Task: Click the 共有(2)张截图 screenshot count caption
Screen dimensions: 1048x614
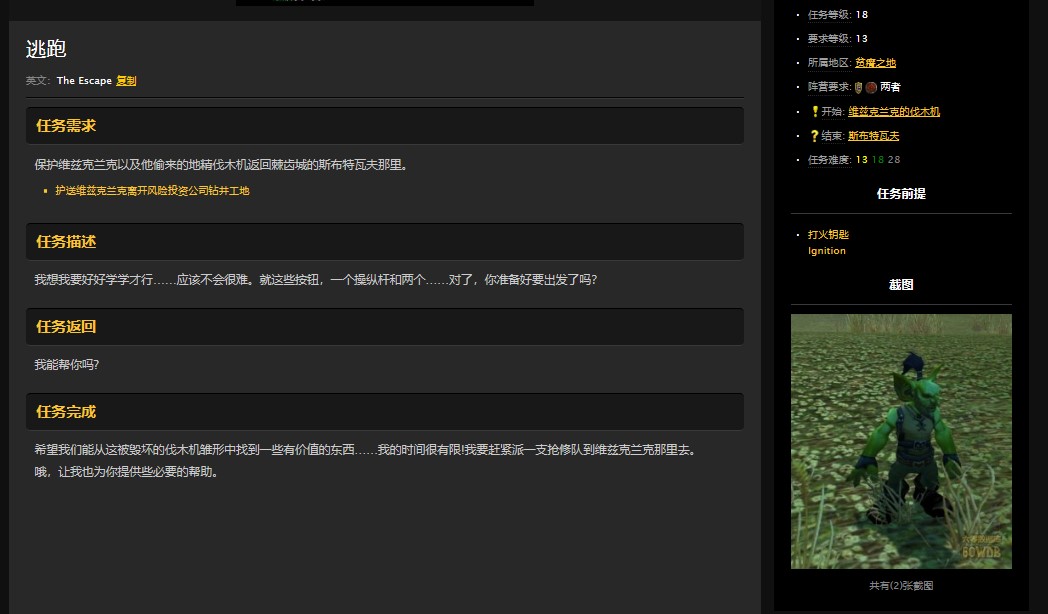Action: [x=901, y=586]
